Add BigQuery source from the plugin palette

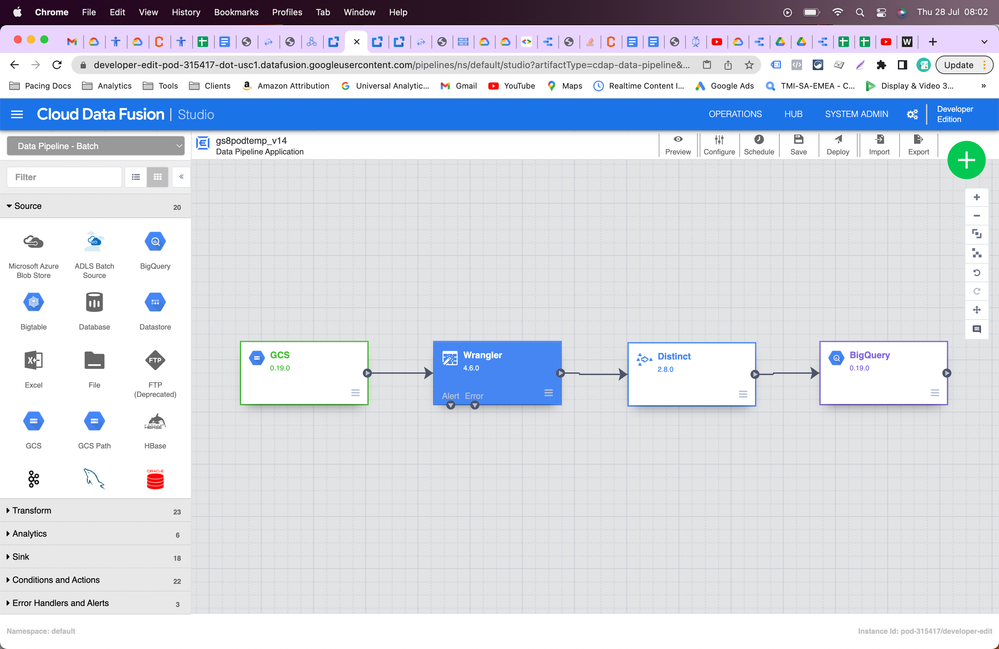[155, 252]
